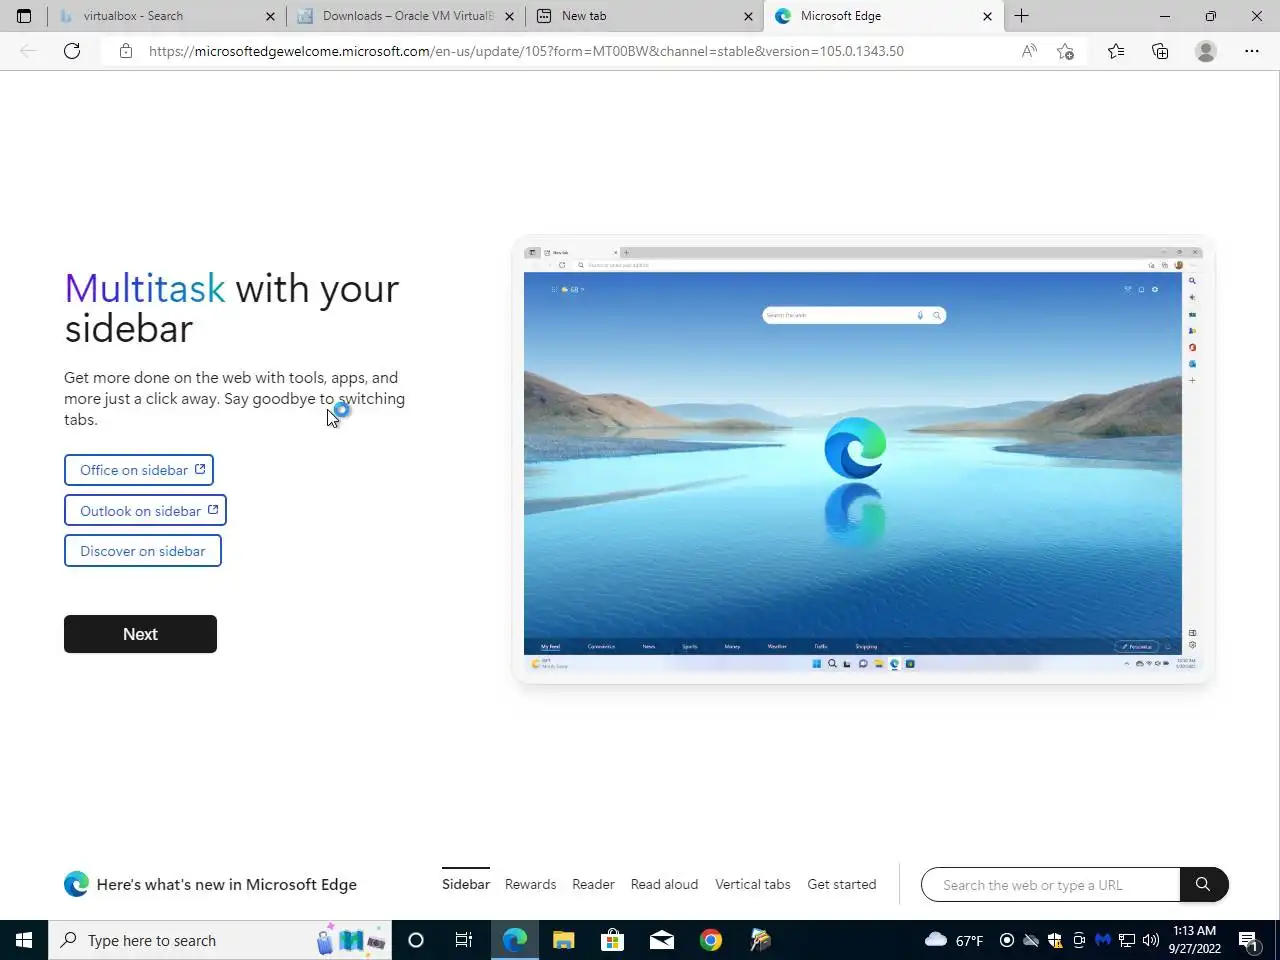Open the weather 67°F widget

click(x=954, y=940)
